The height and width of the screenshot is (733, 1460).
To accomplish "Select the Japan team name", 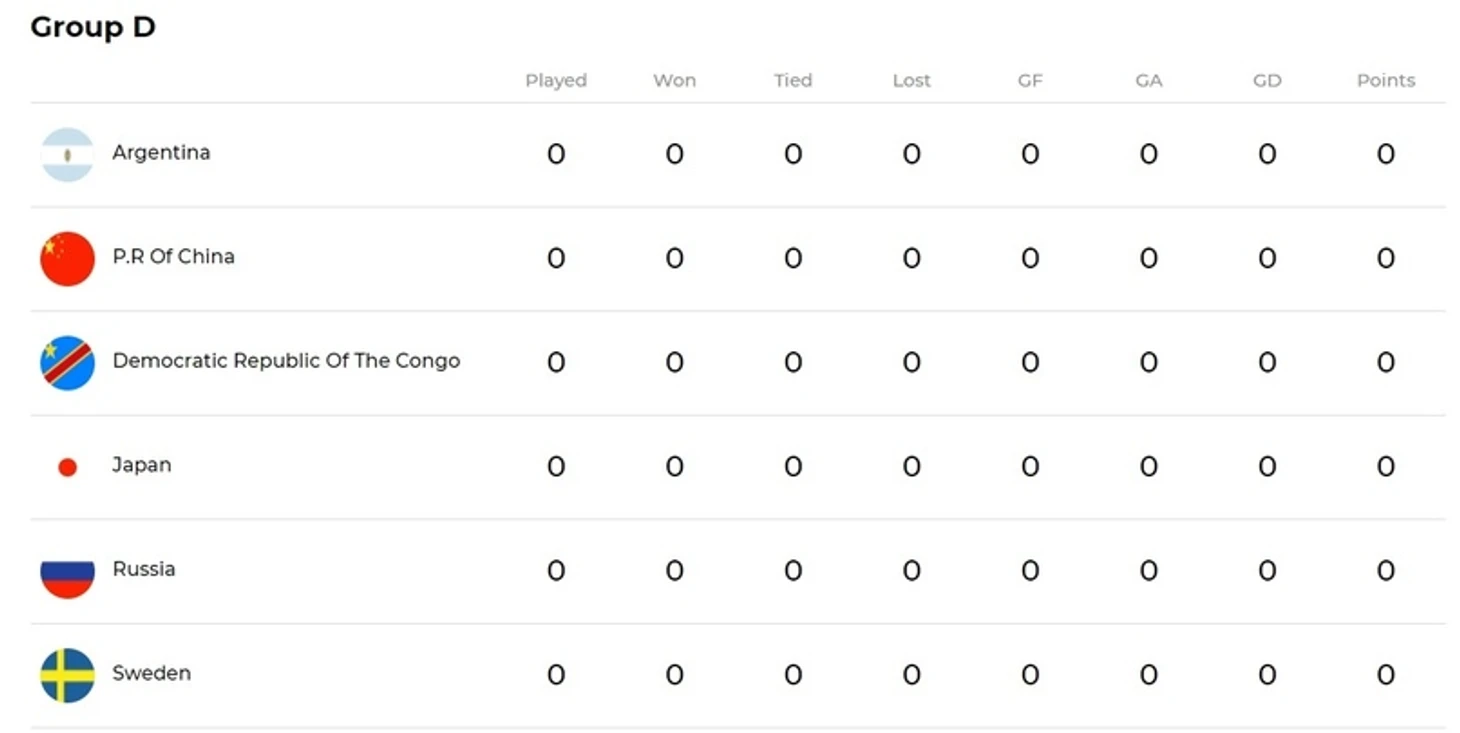I will click(x=141, y=465).
